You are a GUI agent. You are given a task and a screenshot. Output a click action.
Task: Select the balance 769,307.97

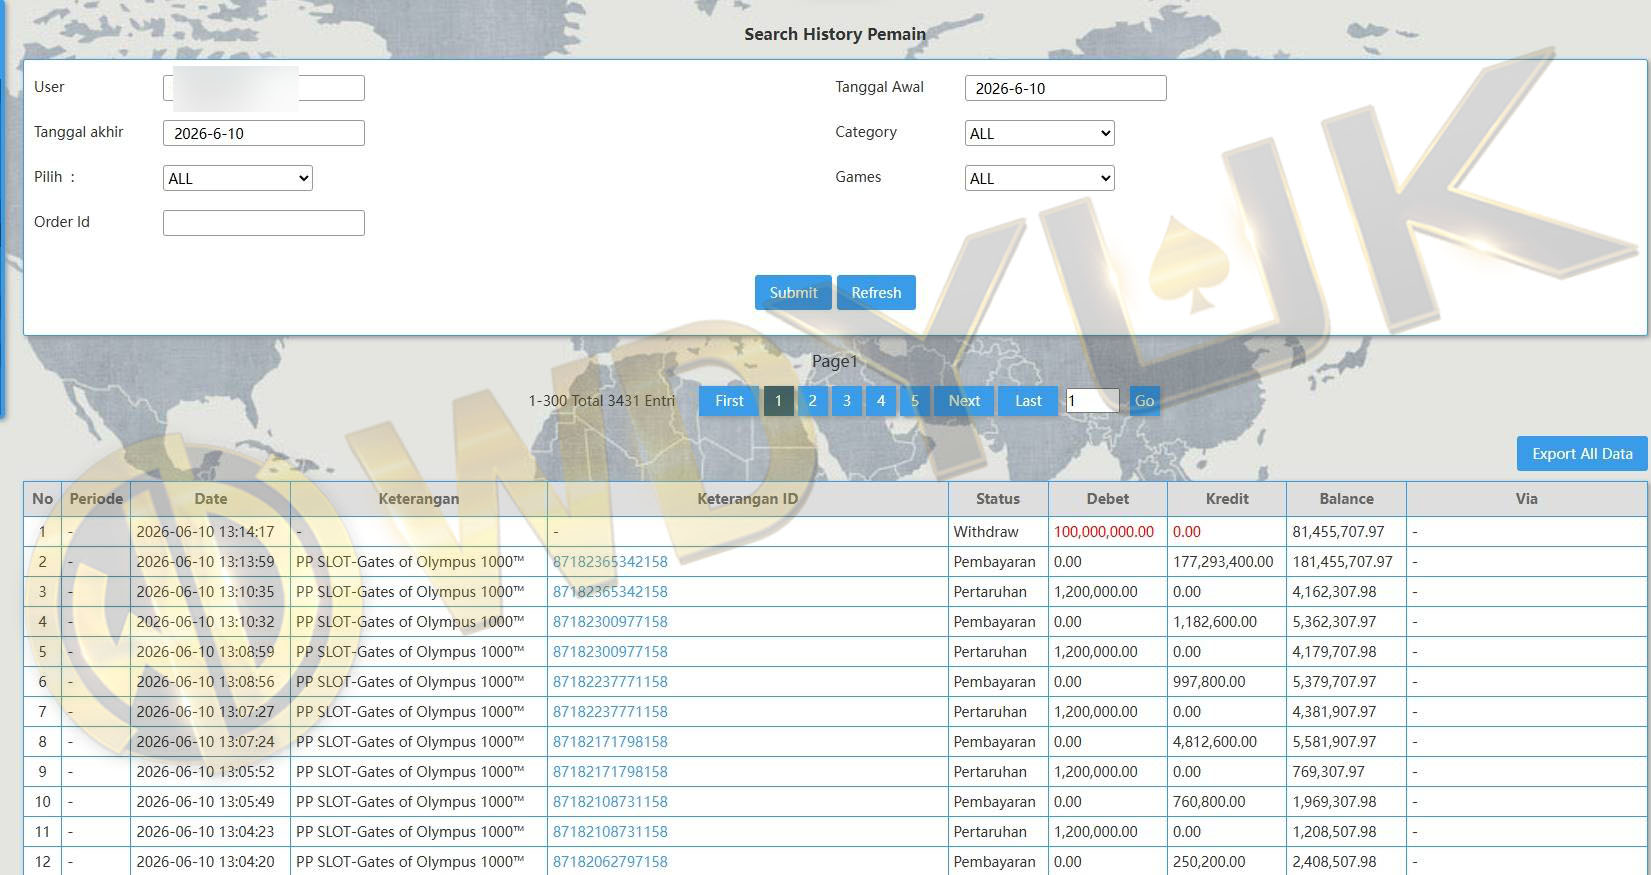click(x=1328, y=772)
